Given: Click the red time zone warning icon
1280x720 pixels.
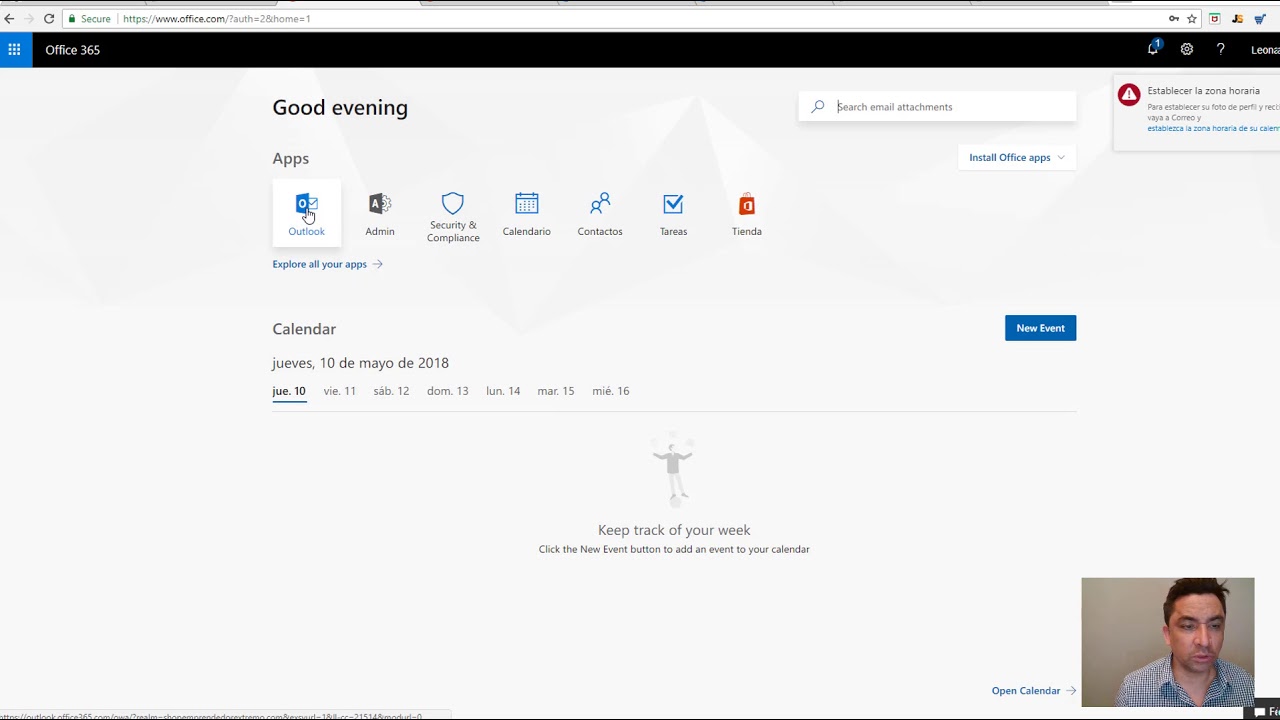Looking at the screenshot, I should point(1129,95).
